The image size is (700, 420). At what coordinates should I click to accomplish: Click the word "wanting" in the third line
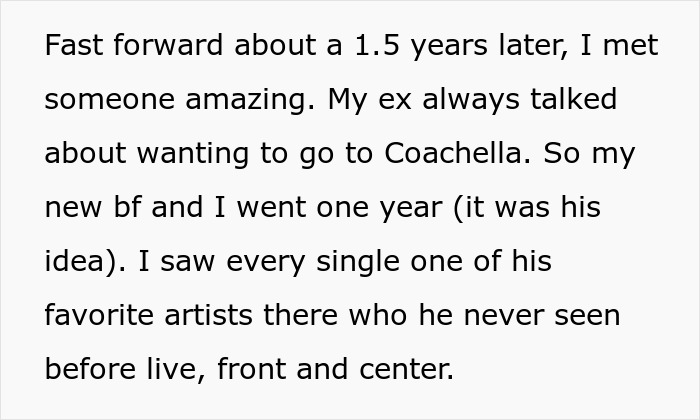click(193, 154)
